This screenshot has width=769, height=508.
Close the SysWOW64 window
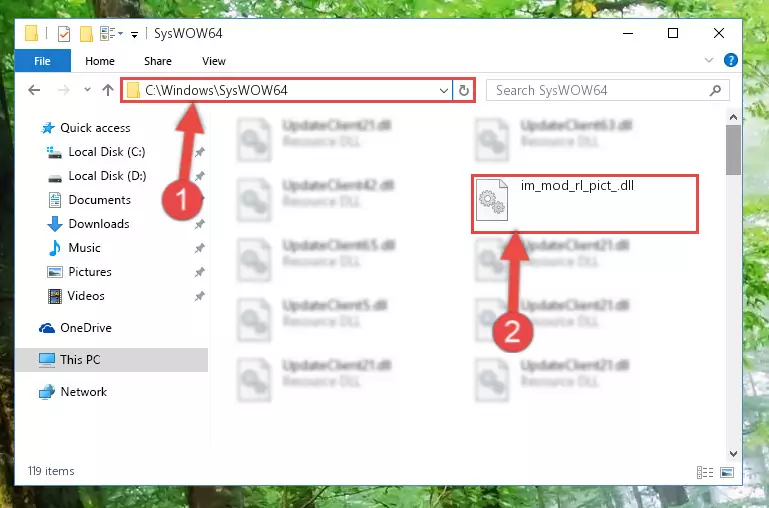[718, 33]
